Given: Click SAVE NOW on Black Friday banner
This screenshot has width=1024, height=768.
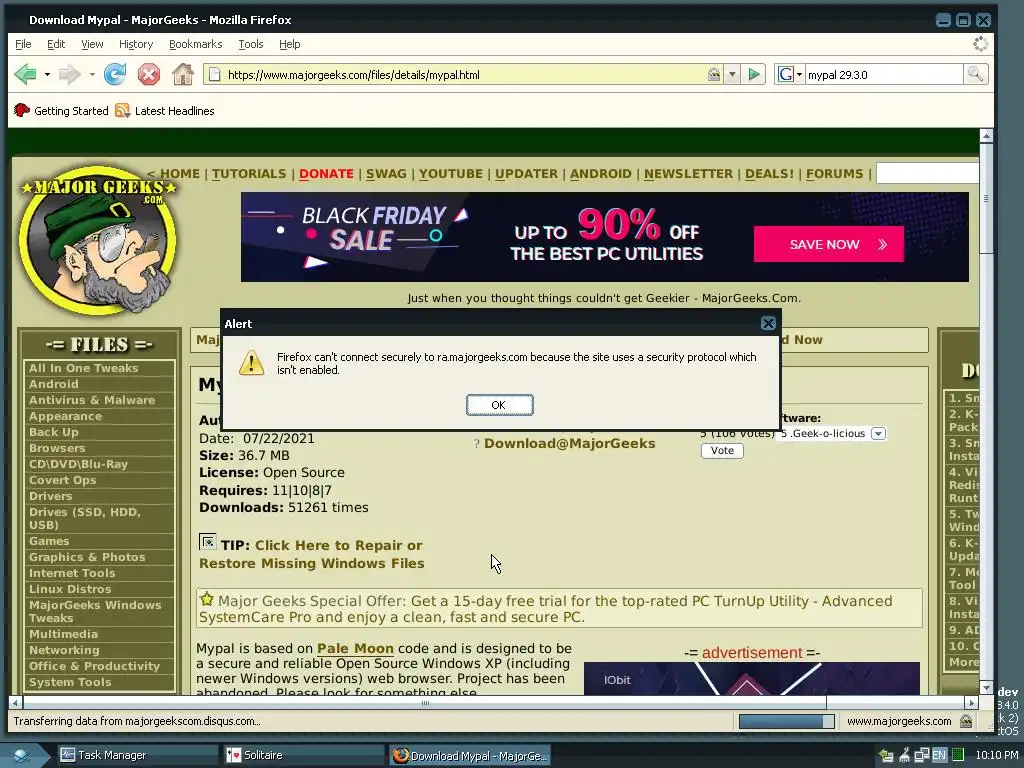Looking at the screenshot, I should [828, 244].
